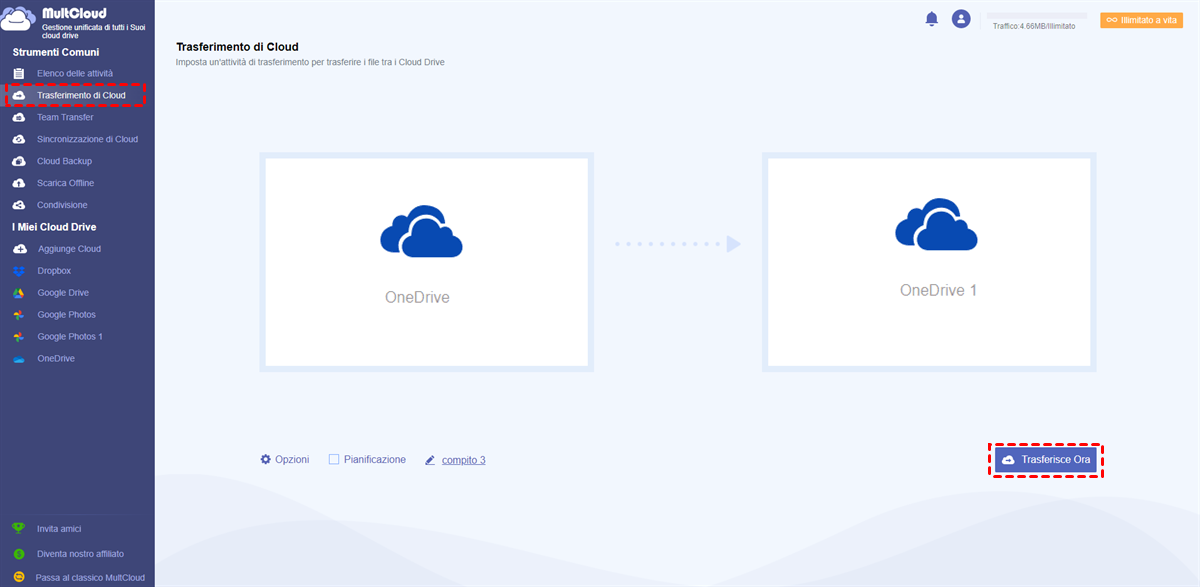Click the Trasferisce Ora button
The width and height of the screenshot is (1200, 587).
pos(1046,459)
